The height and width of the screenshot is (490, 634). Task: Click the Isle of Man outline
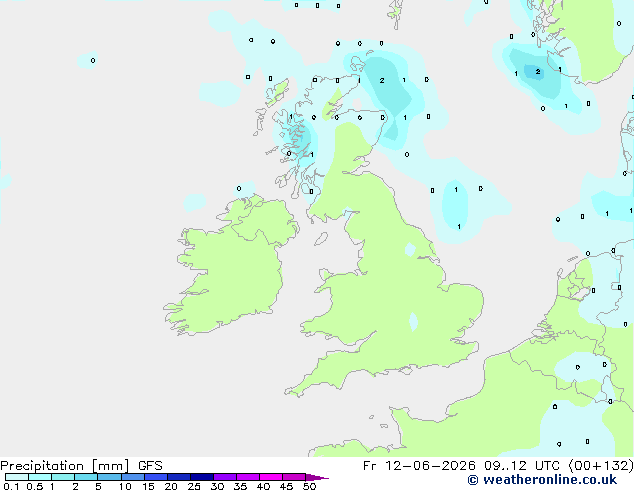point(321,239)
